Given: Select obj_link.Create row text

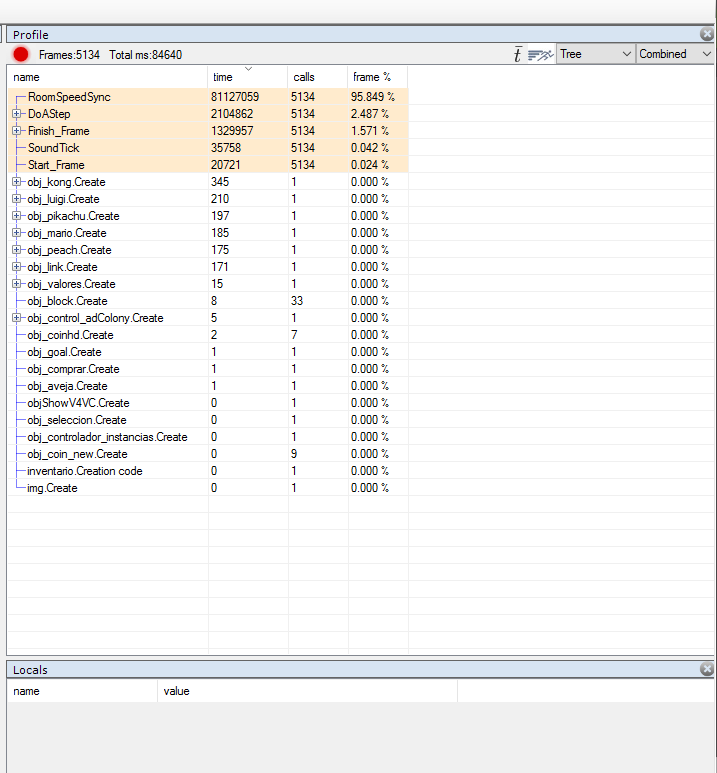Looking at the screenshot, I should pyautogui.click(x=63, y=267).
